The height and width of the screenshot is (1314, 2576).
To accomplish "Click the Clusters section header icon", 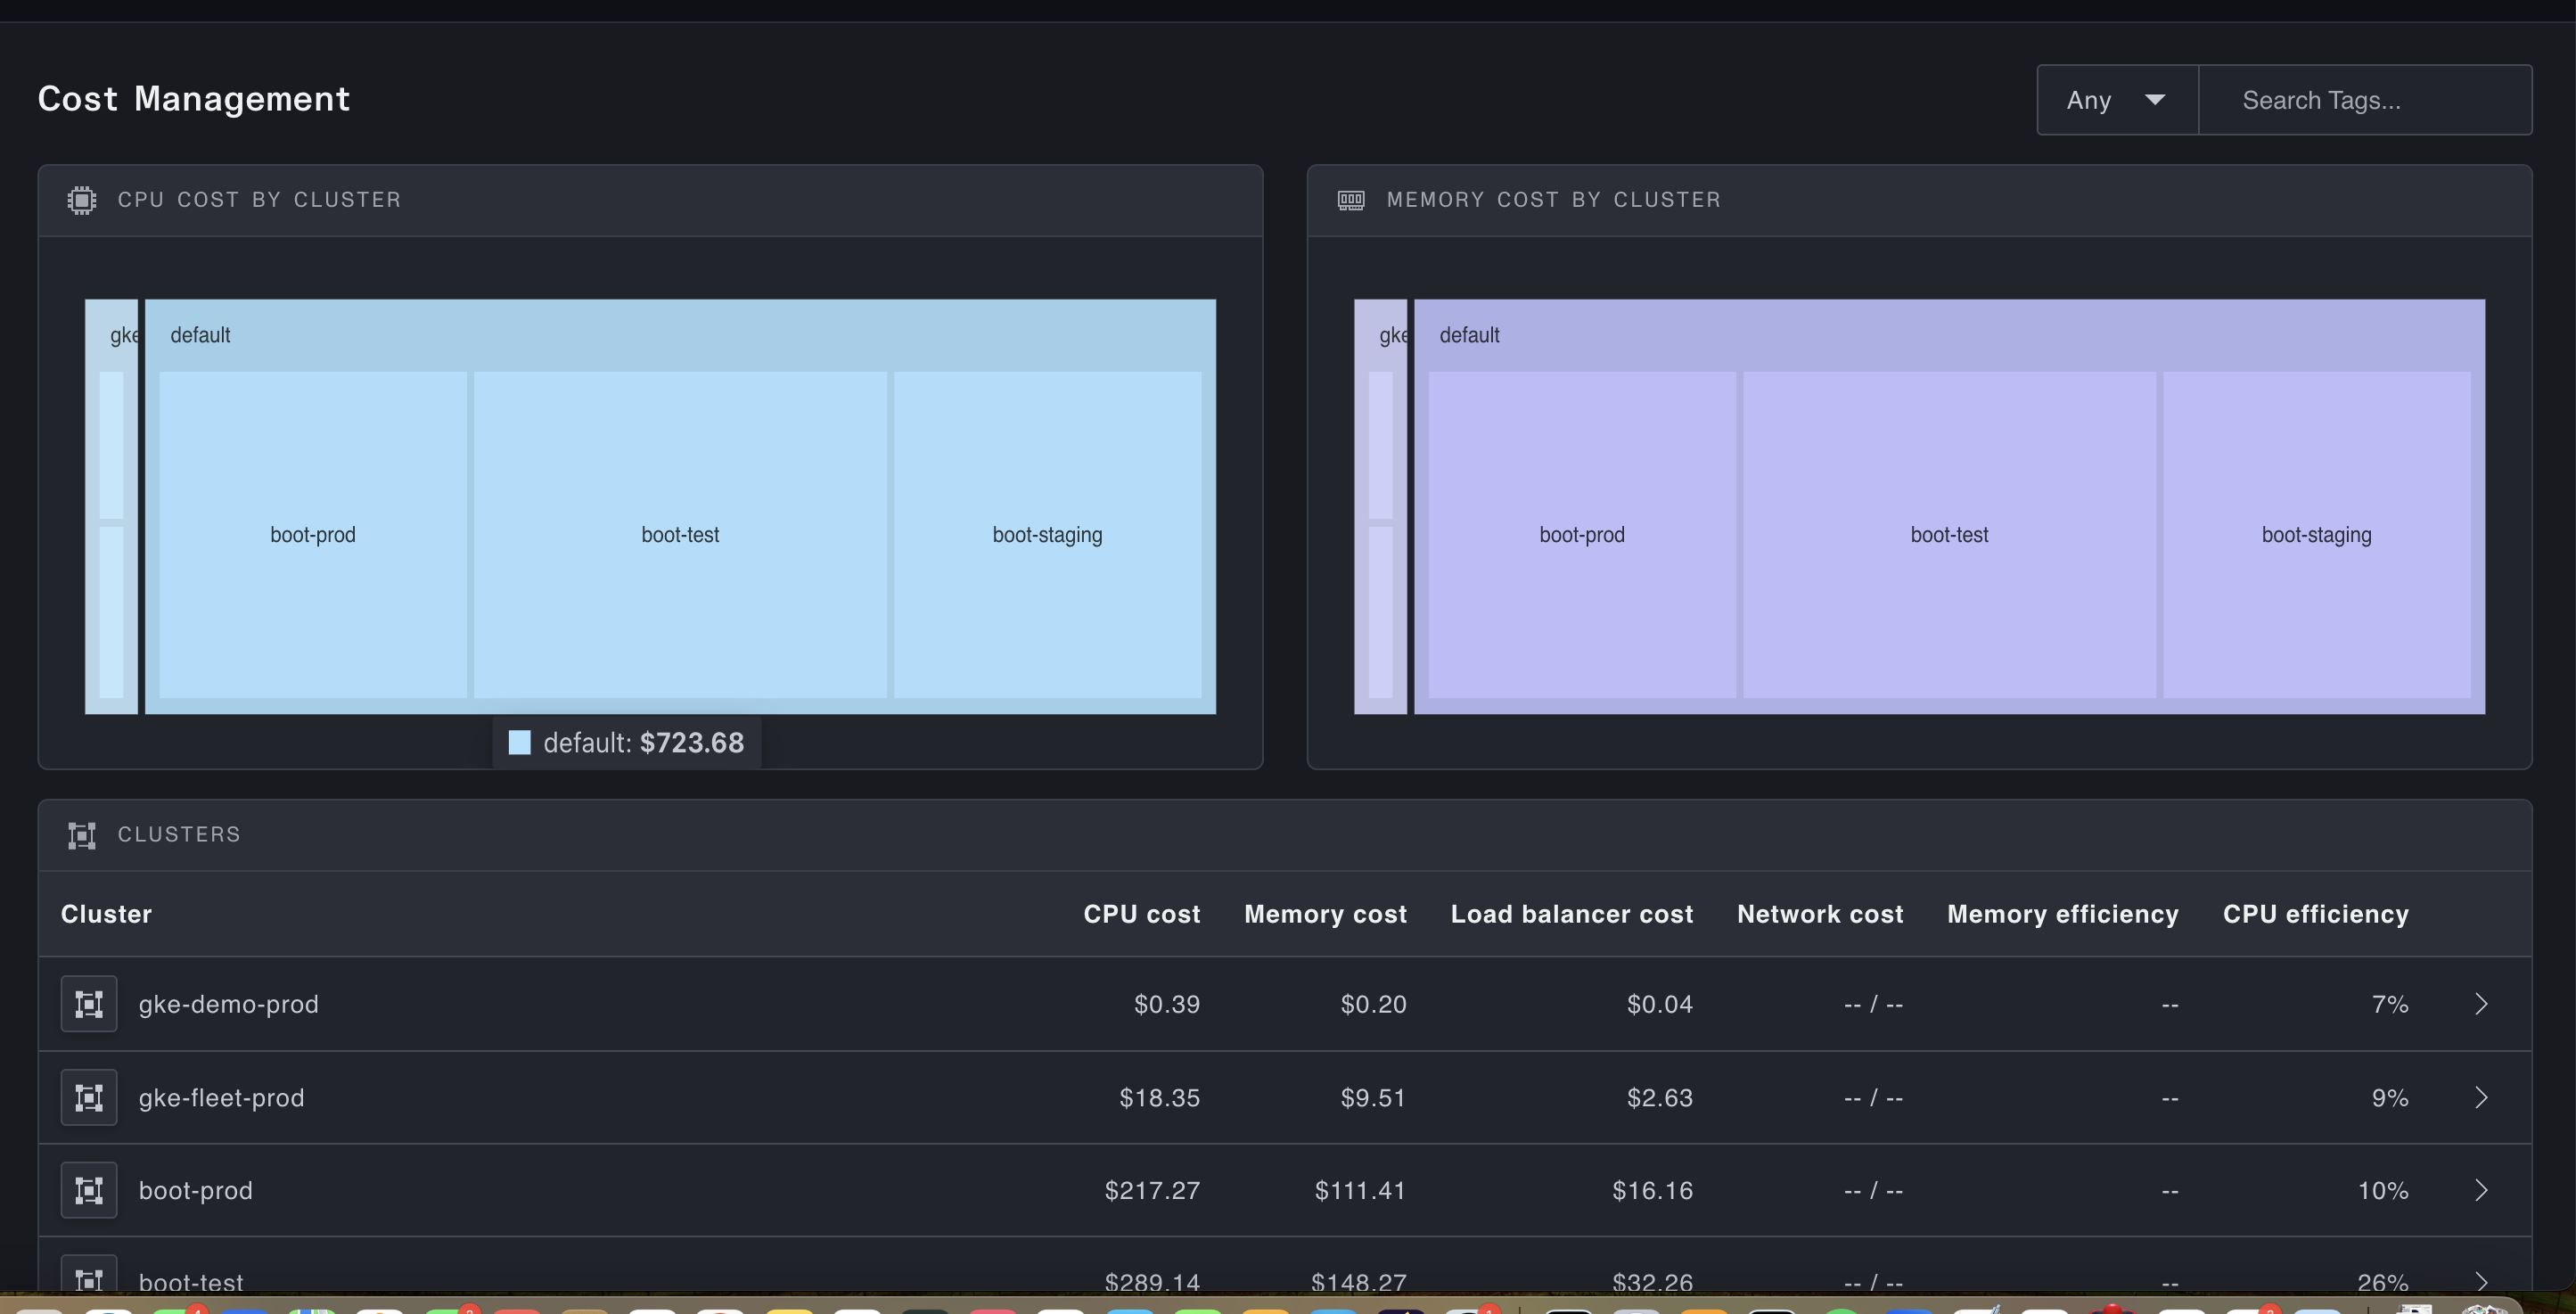I will [x=82, y=835].
